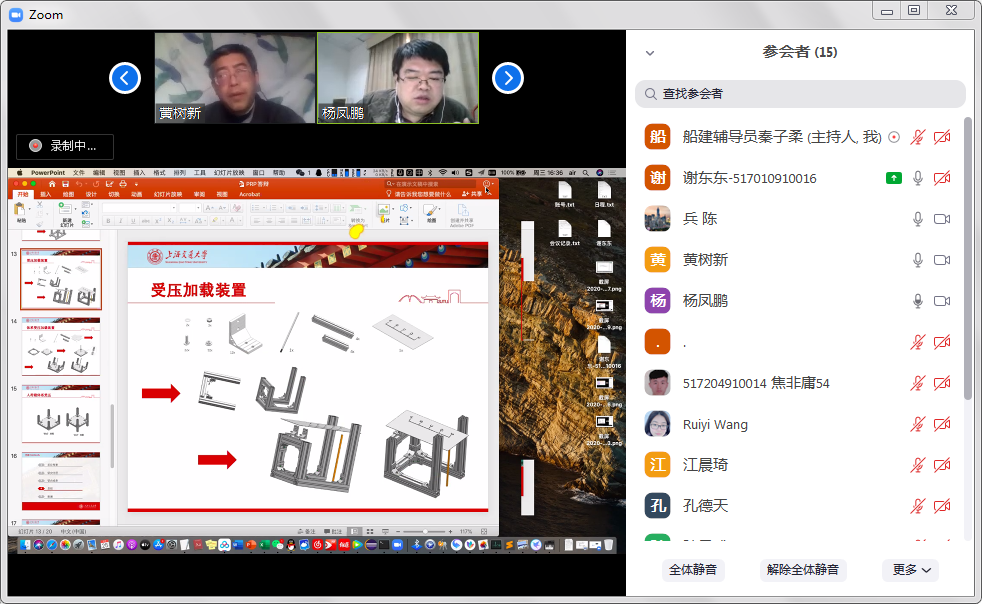Click the bulleted list icon in PowerPoint
982x604 pixels.
click(255, 208)
